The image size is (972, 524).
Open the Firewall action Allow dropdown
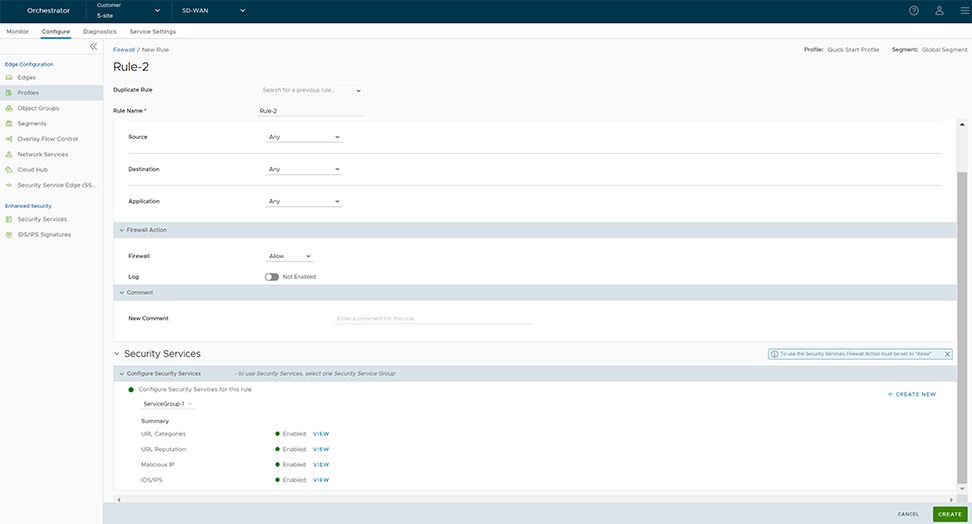(290, 256)
